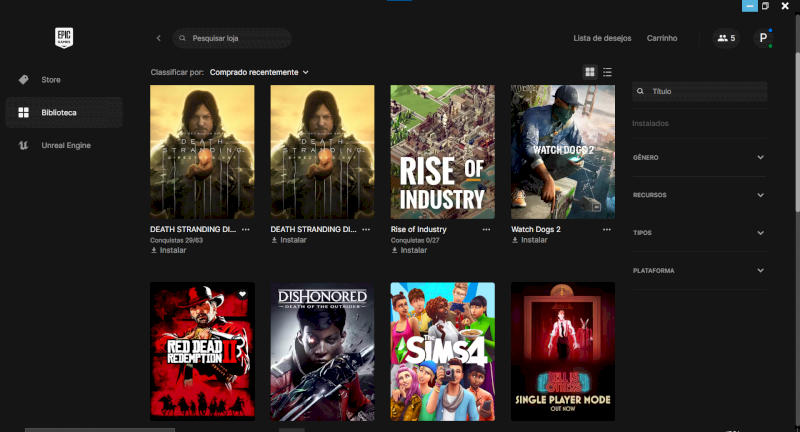Click the Biblioteca grid icon
Viewport: 800px width, 432px height.
pyautogui.click(x=23, y=112)
